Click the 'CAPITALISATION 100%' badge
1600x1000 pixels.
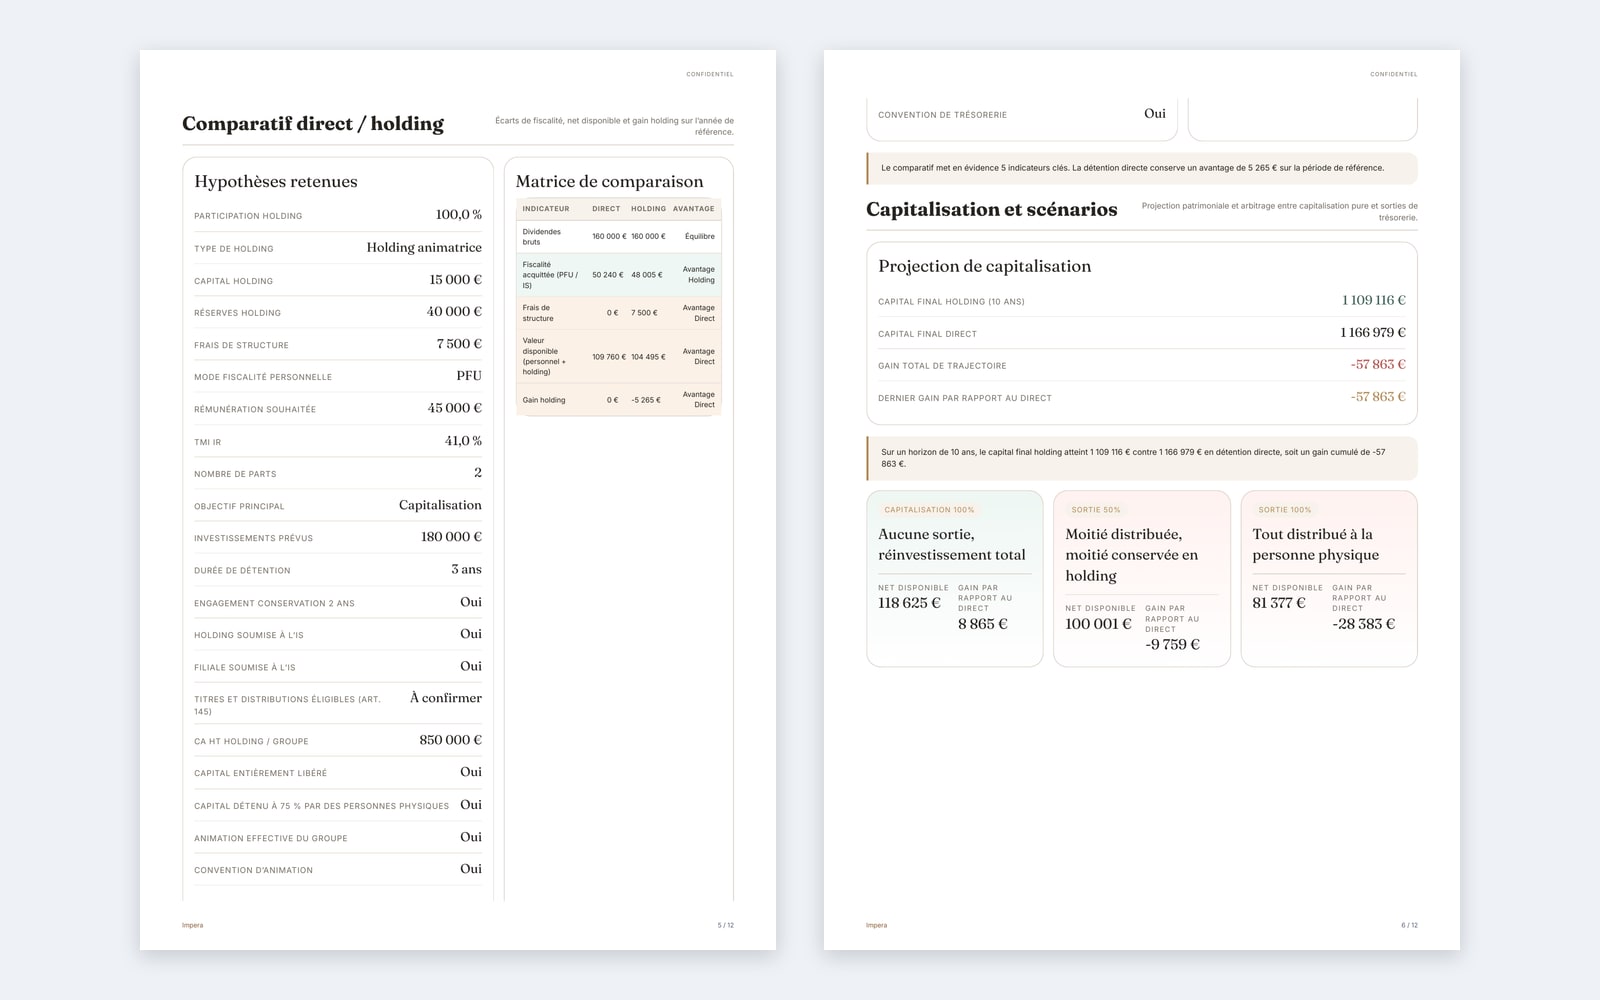tap(929, 510)
